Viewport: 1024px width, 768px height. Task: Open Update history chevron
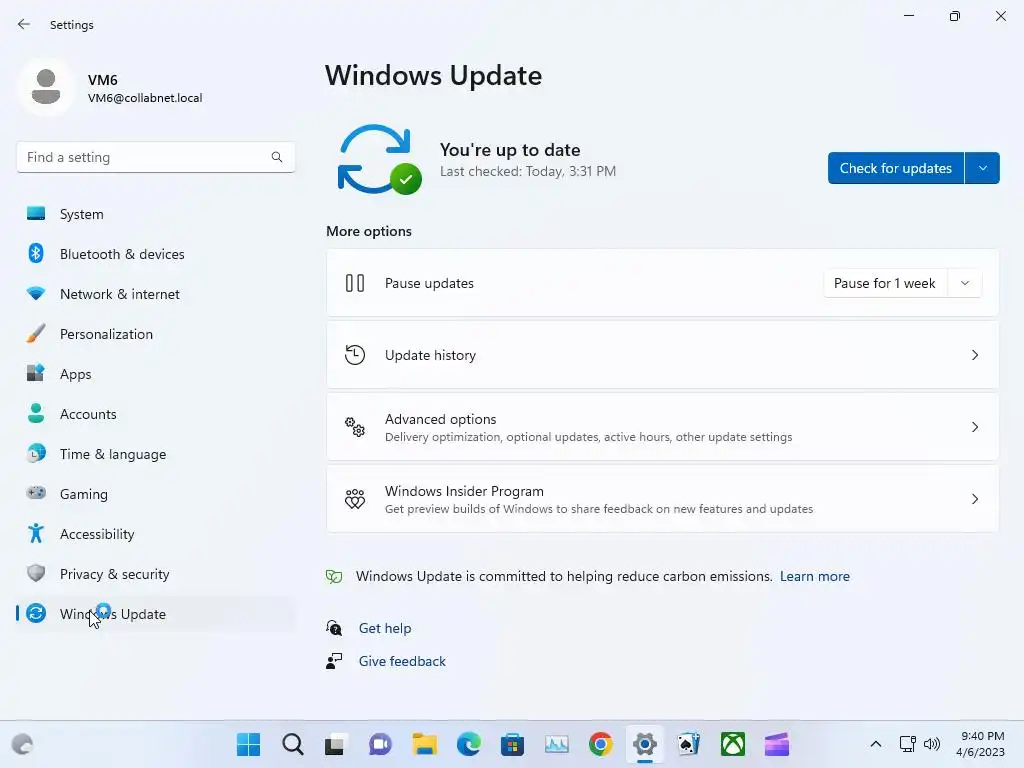click(974, 355)
